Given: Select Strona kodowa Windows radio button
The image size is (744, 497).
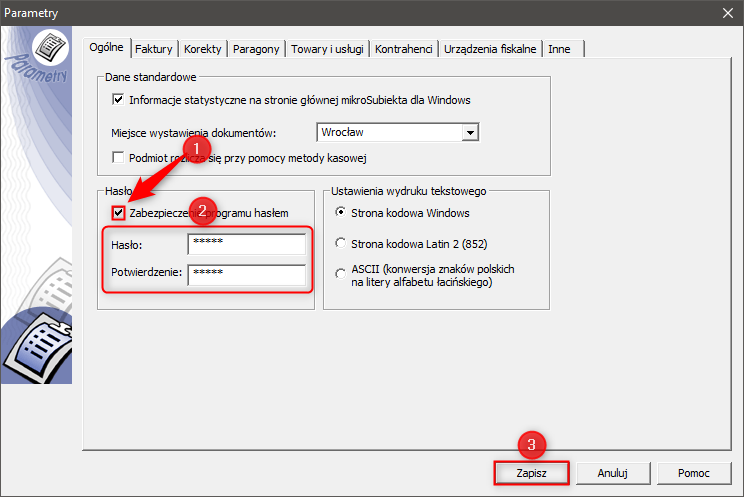Looking at the screenshot, I should [x=341, y=213].
